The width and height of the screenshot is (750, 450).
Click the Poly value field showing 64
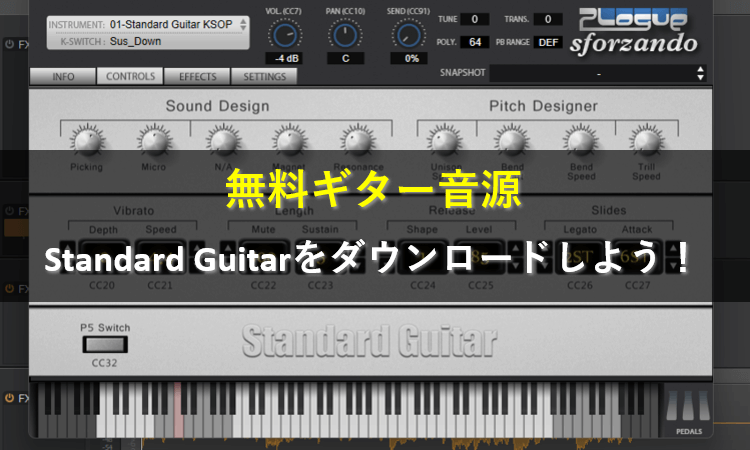click(x=475, y=42)
